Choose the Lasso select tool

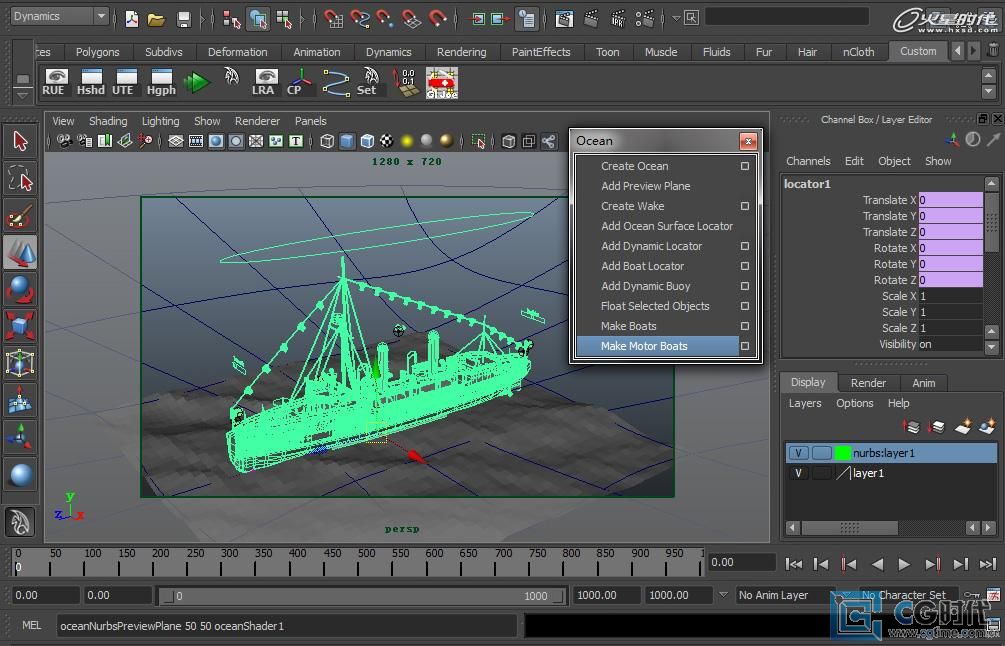pos(21,179)
